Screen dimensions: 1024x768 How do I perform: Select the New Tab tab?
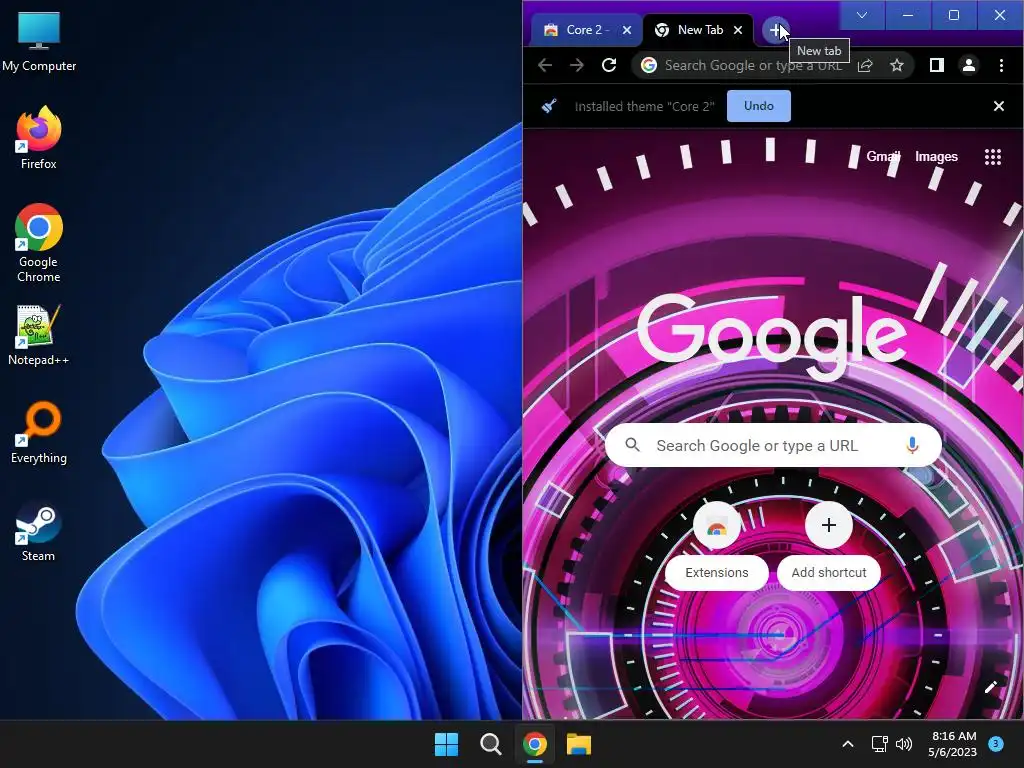pos(699,30)
